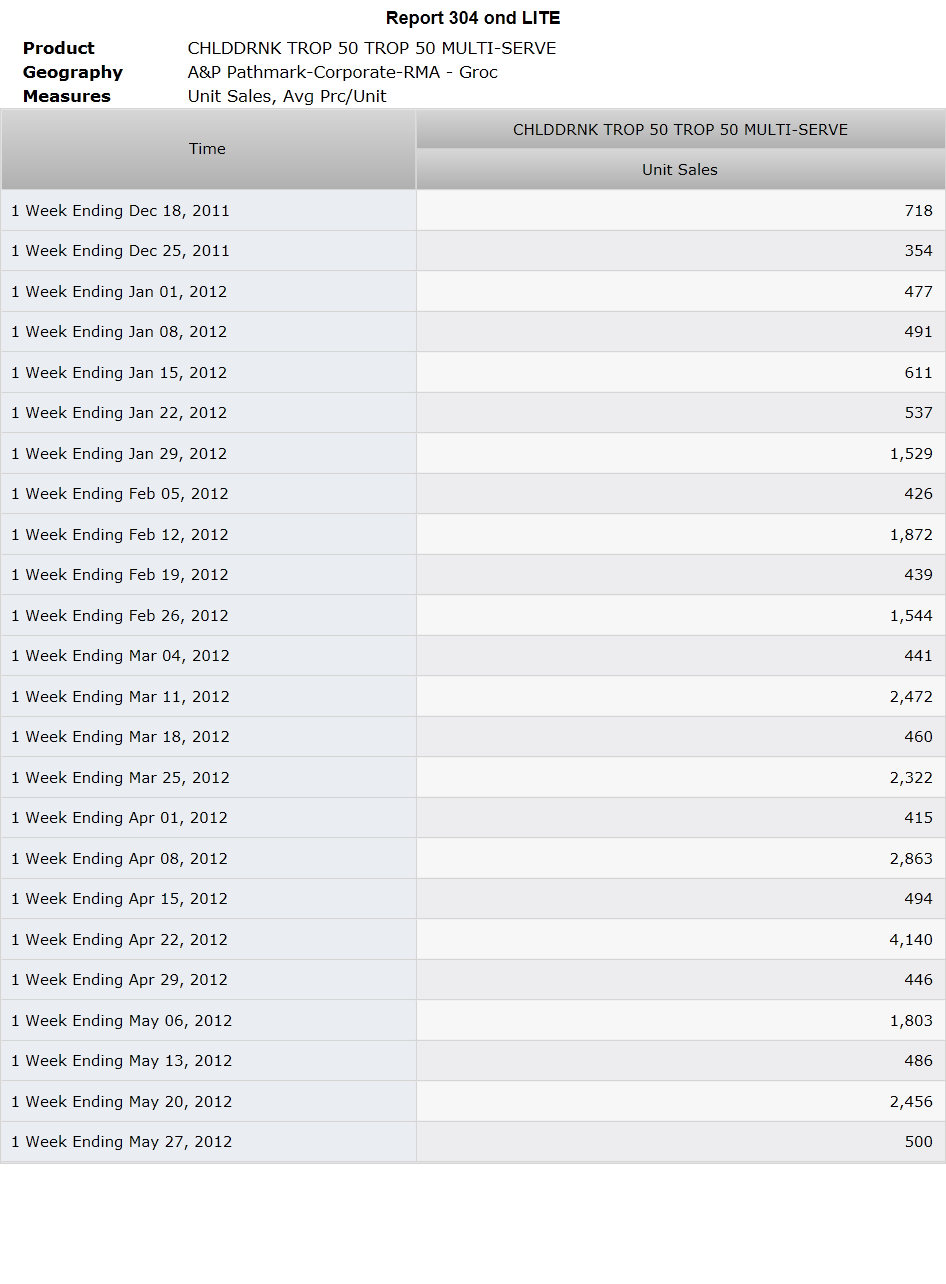Click the 1 Week Ending Feb 12, 2012 label
The image size is (946, 1284).
120,535
